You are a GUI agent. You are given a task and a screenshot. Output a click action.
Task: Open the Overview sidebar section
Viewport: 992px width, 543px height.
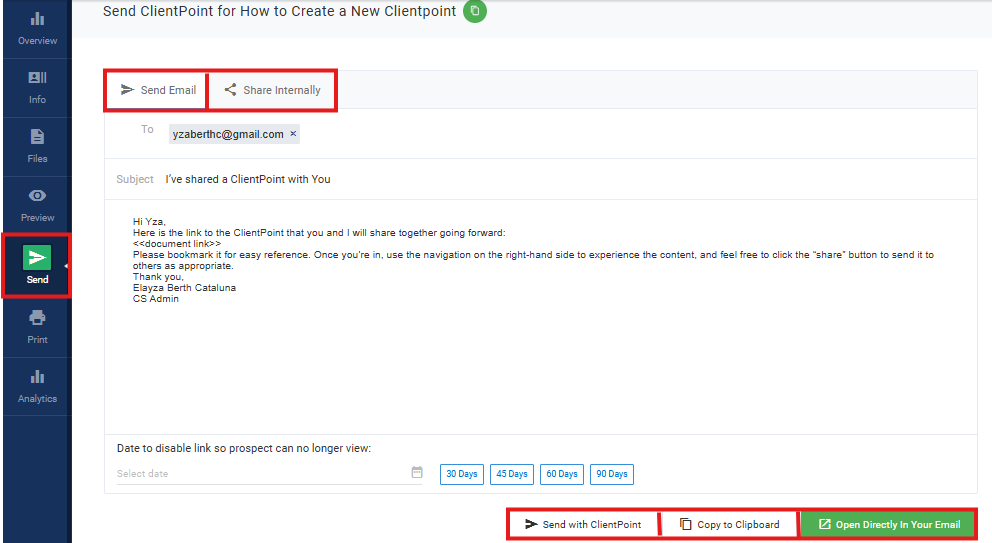37,29
